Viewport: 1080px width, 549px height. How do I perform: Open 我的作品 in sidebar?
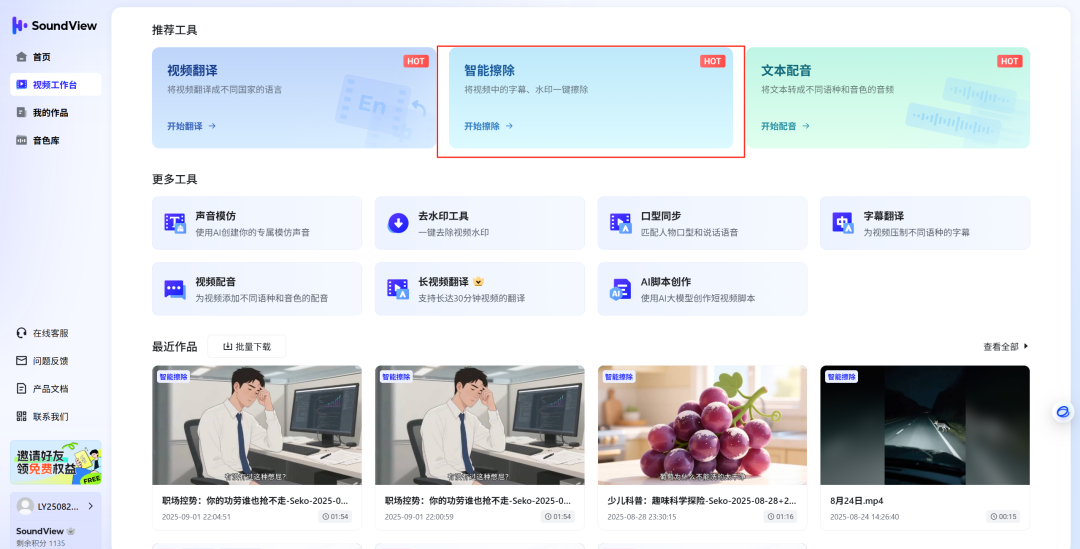[55, 112]
